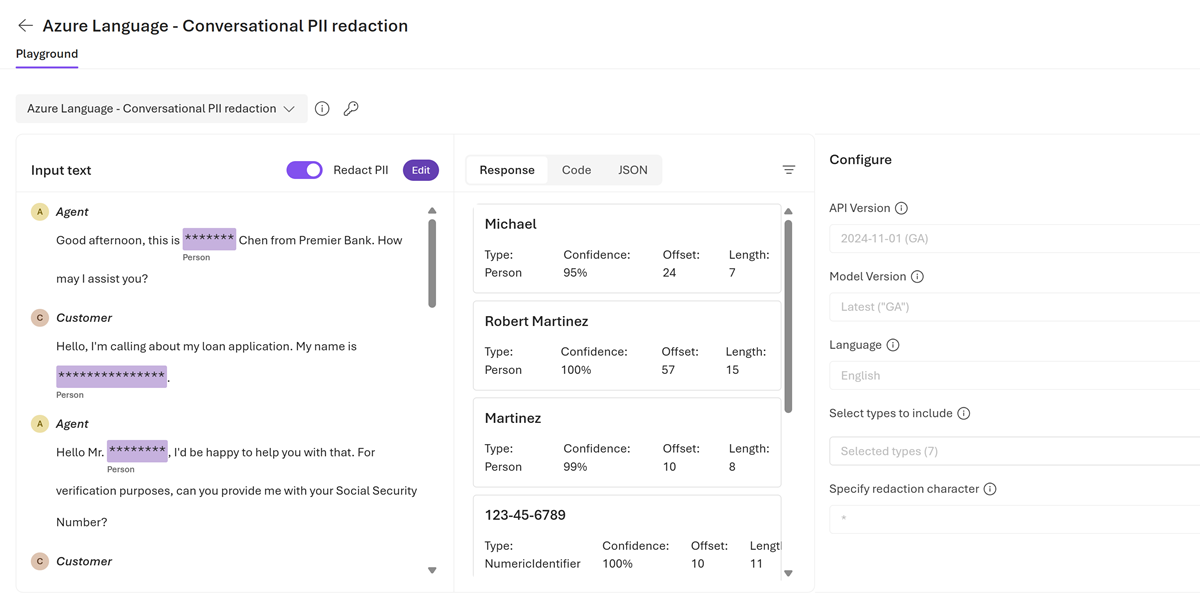Image resolution: width=1200 pixels, height=595 pixels.
Task: Toggle the Redact PII switch
Action: click(304, 170)
